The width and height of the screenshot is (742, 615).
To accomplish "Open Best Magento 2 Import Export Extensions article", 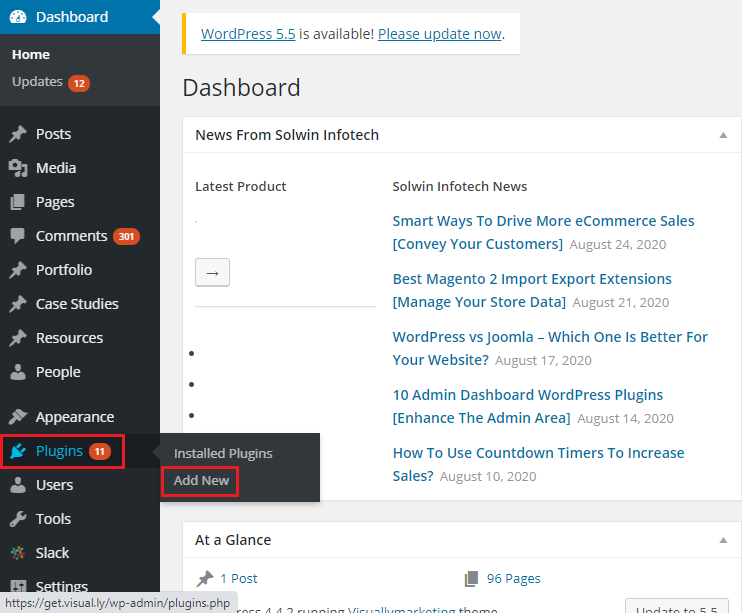I will [532, 290].
